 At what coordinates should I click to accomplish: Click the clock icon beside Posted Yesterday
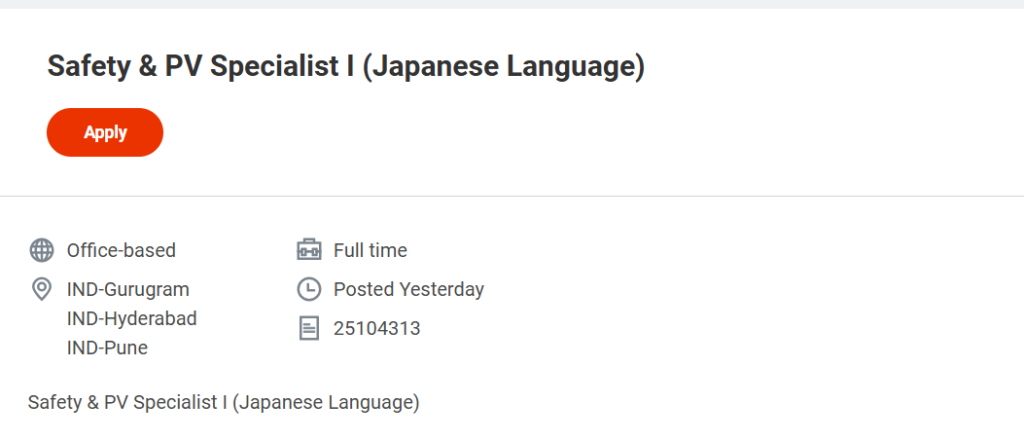[309, 290]
